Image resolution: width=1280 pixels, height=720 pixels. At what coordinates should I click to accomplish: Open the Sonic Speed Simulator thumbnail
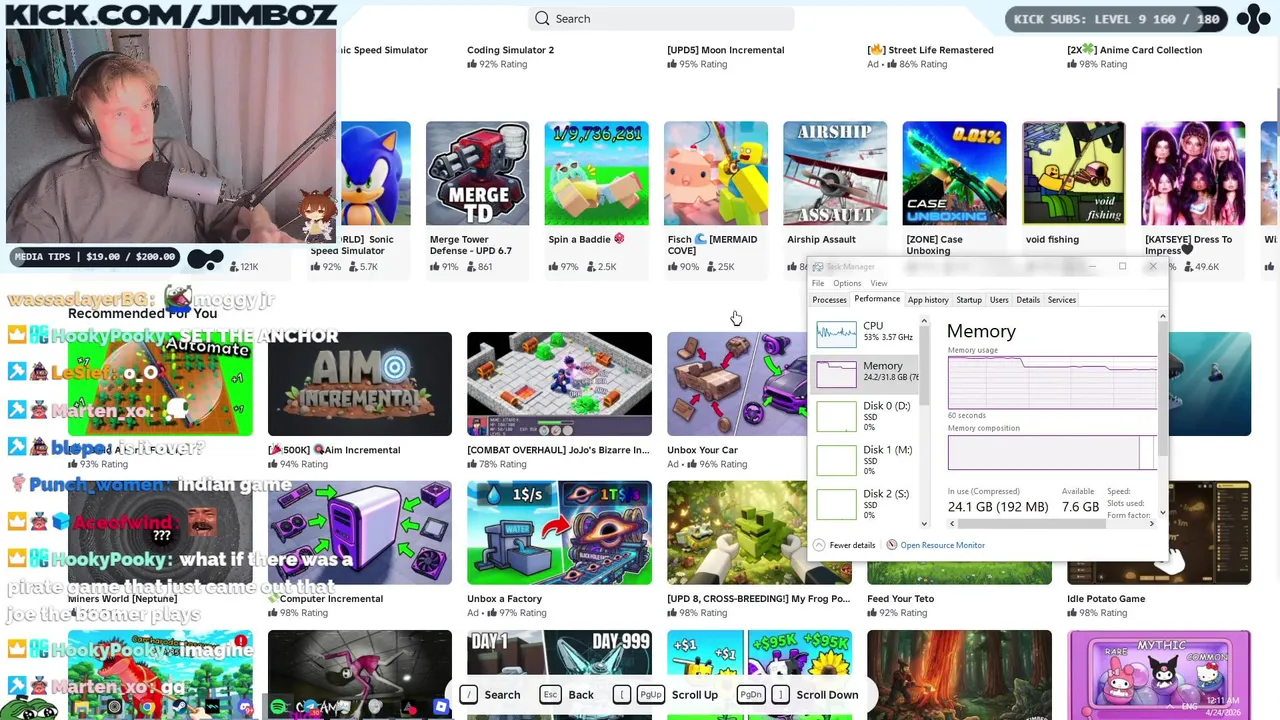click(x=375, y=173)
